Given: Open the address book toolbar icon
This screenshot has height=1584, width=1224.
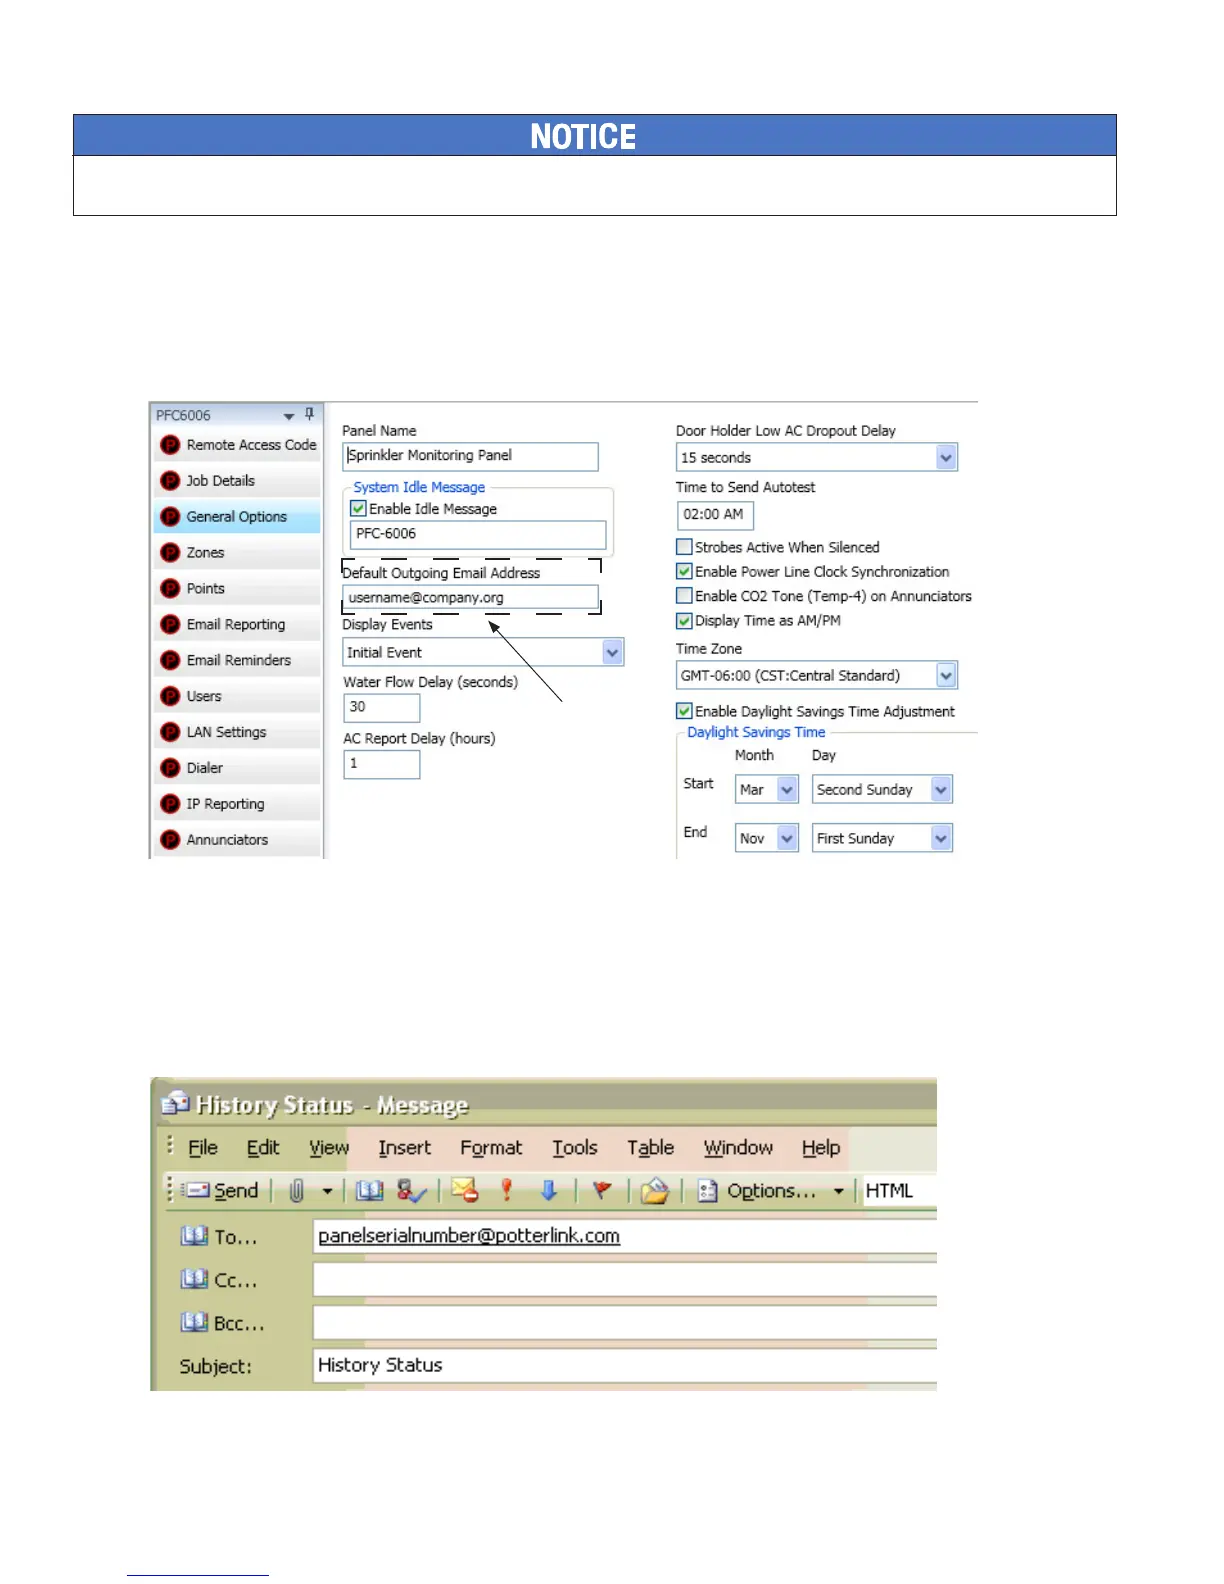Looking at the screenshot, I should tap(370, 1191).
